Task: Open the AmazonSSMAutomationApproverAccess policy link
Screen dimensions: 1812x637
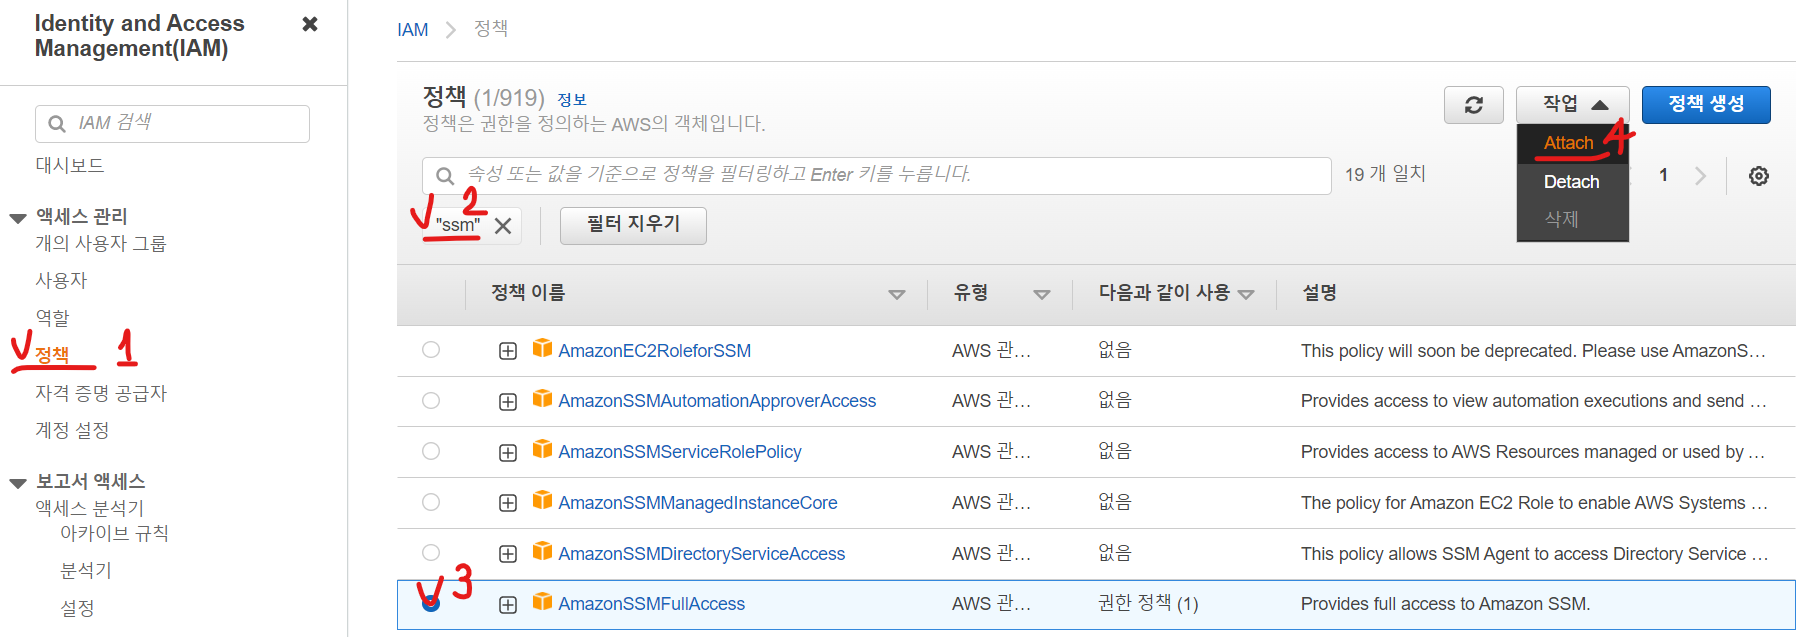Action: point(717,401)
